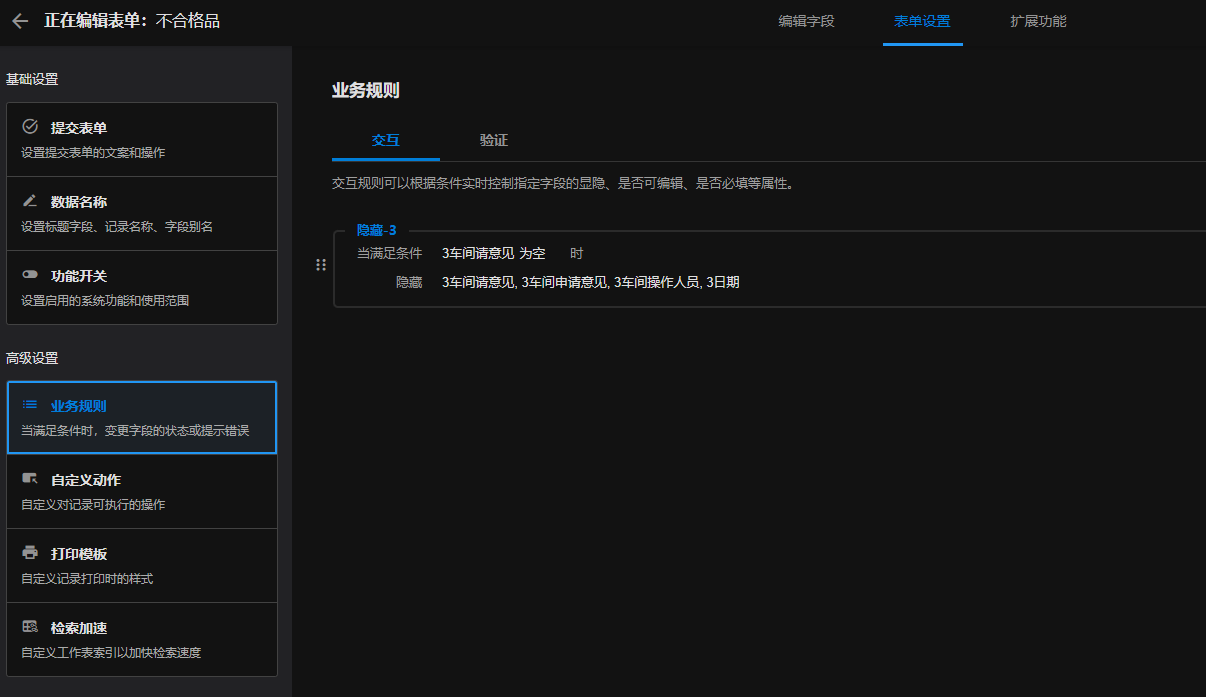Click the 3车间请意见 为空 condition text
The image size is (1206, 697).
(x=493, y=254)
